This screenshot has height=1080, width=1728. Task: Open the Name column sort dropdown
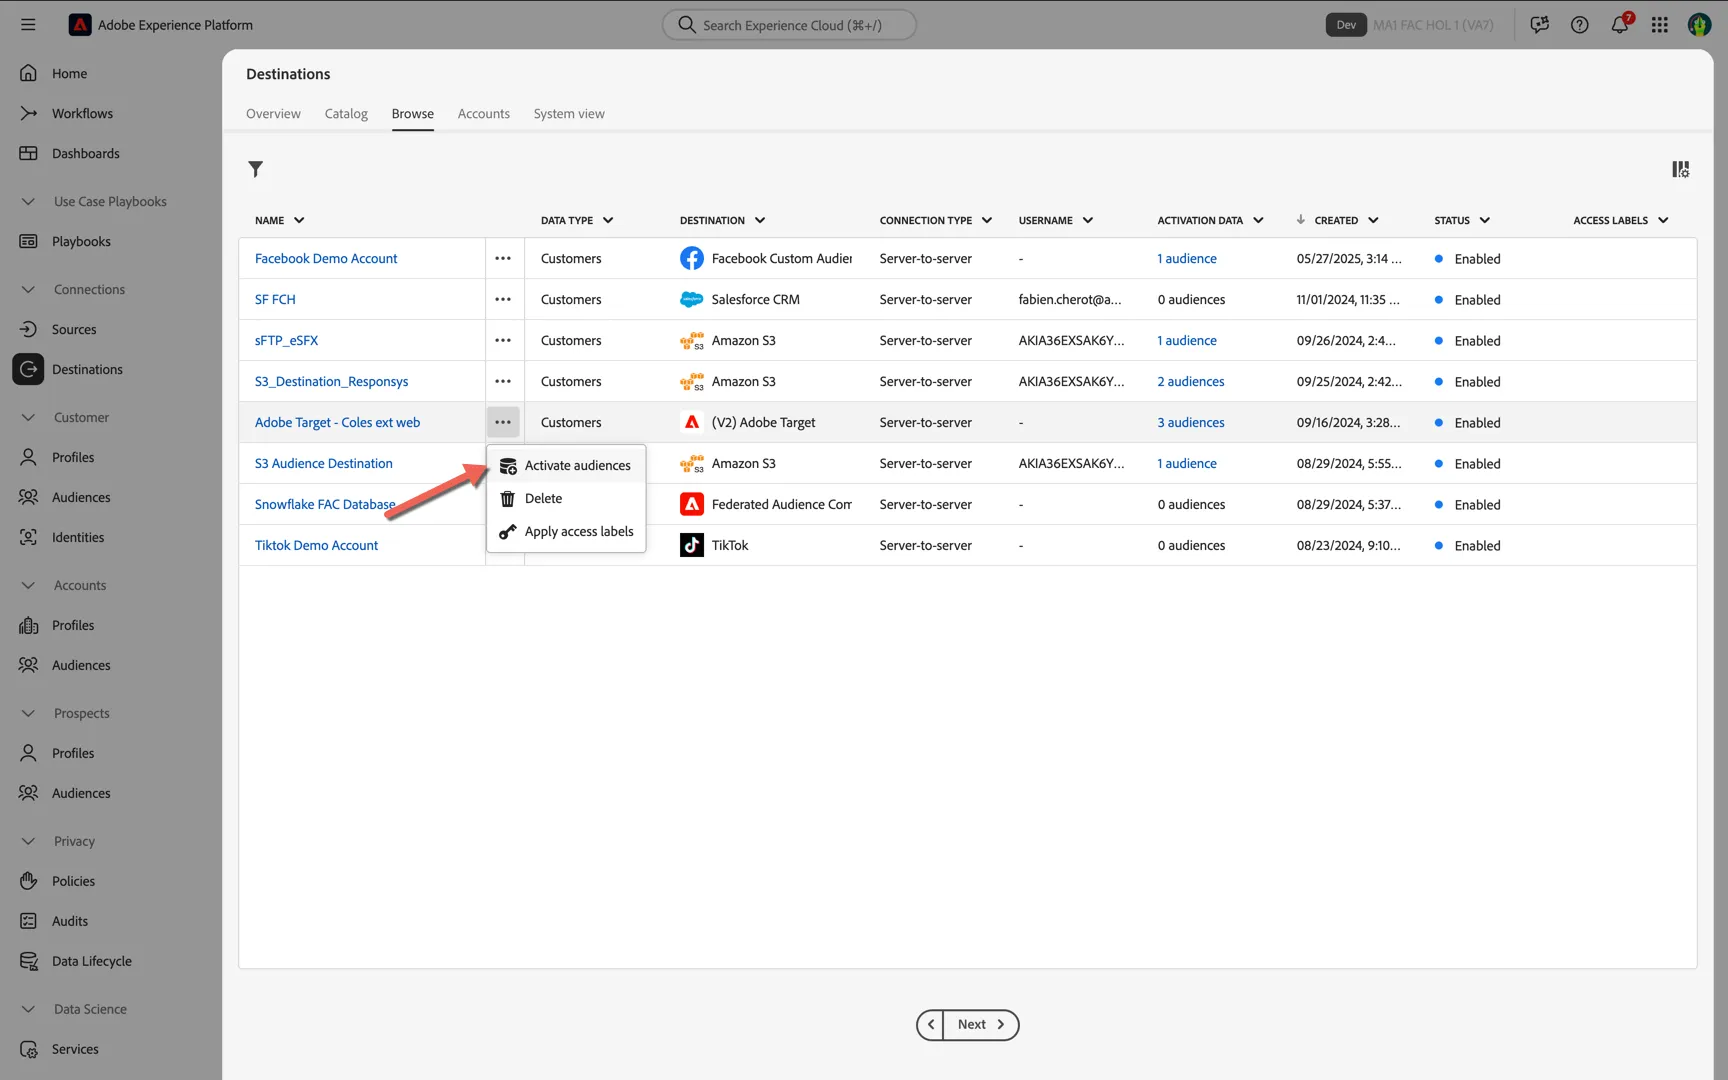click(299, 220)
